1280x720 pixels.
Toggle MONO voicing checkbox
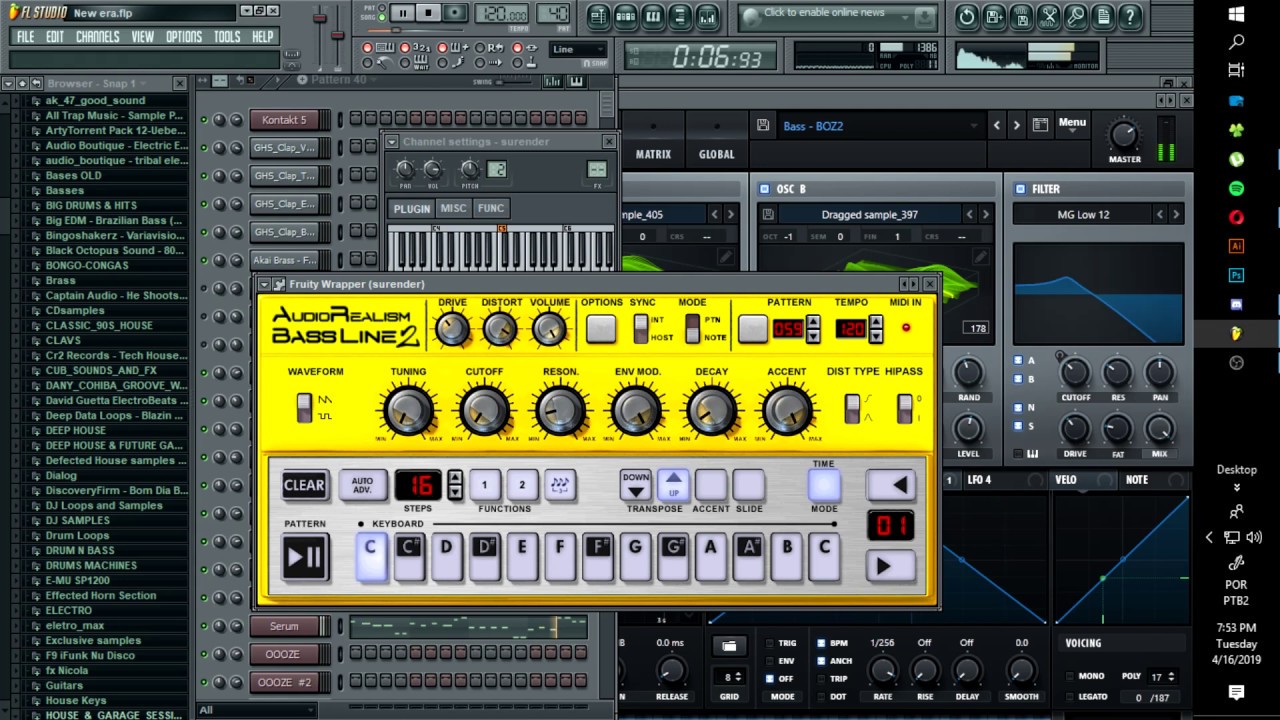pyautogui.click(x=1068, y=676)
